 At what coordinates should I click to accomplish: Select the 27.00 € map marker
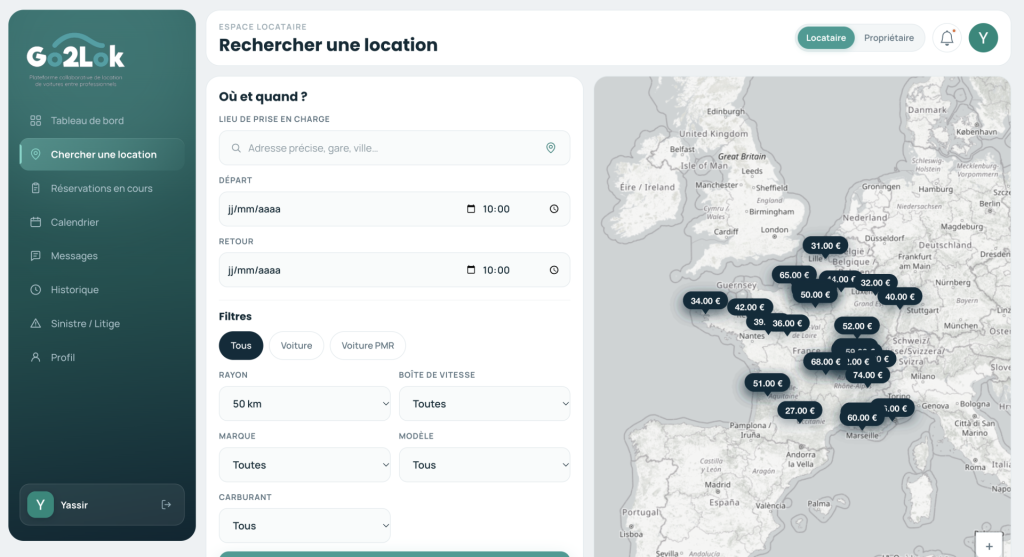tap(800, 411)
